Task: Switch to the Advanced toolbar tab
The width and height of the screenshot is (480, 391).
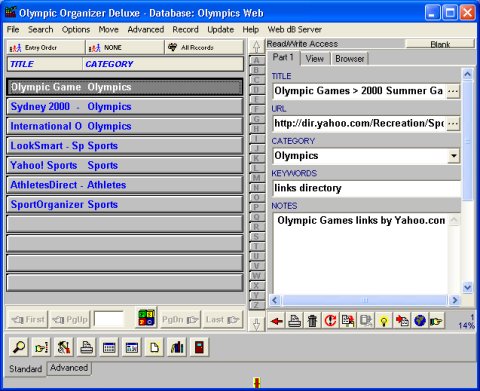Action: (69, 368)
